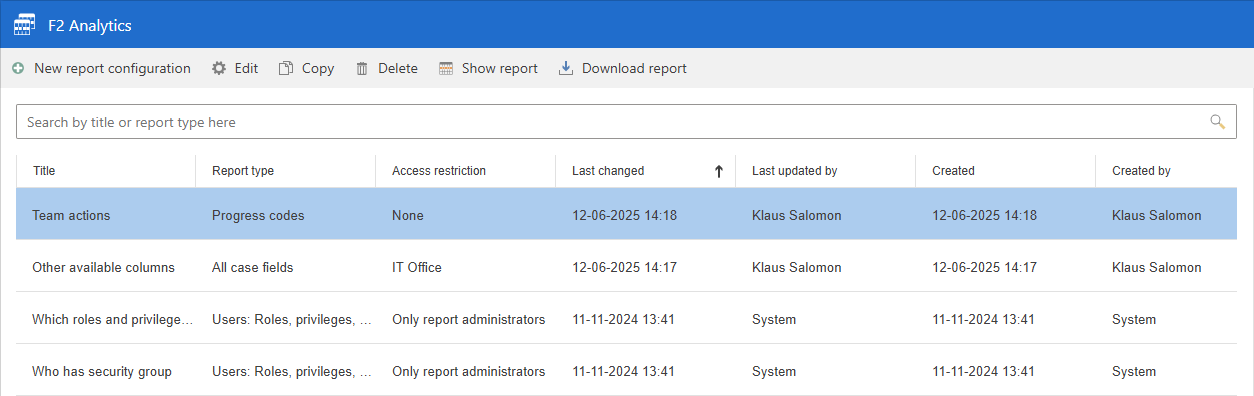Select the Other available columns report
The width and height of the screenshot is (1254, 396).
[x=627, y=267]
